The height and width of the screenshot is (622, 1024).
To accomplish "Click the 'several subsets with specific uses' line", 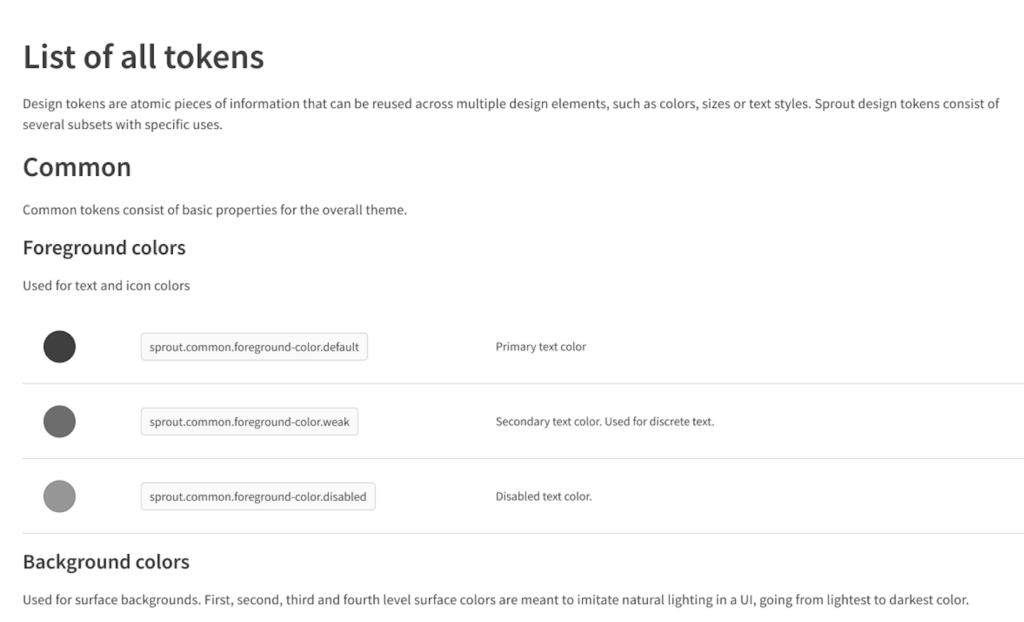I will coord(123,124).
